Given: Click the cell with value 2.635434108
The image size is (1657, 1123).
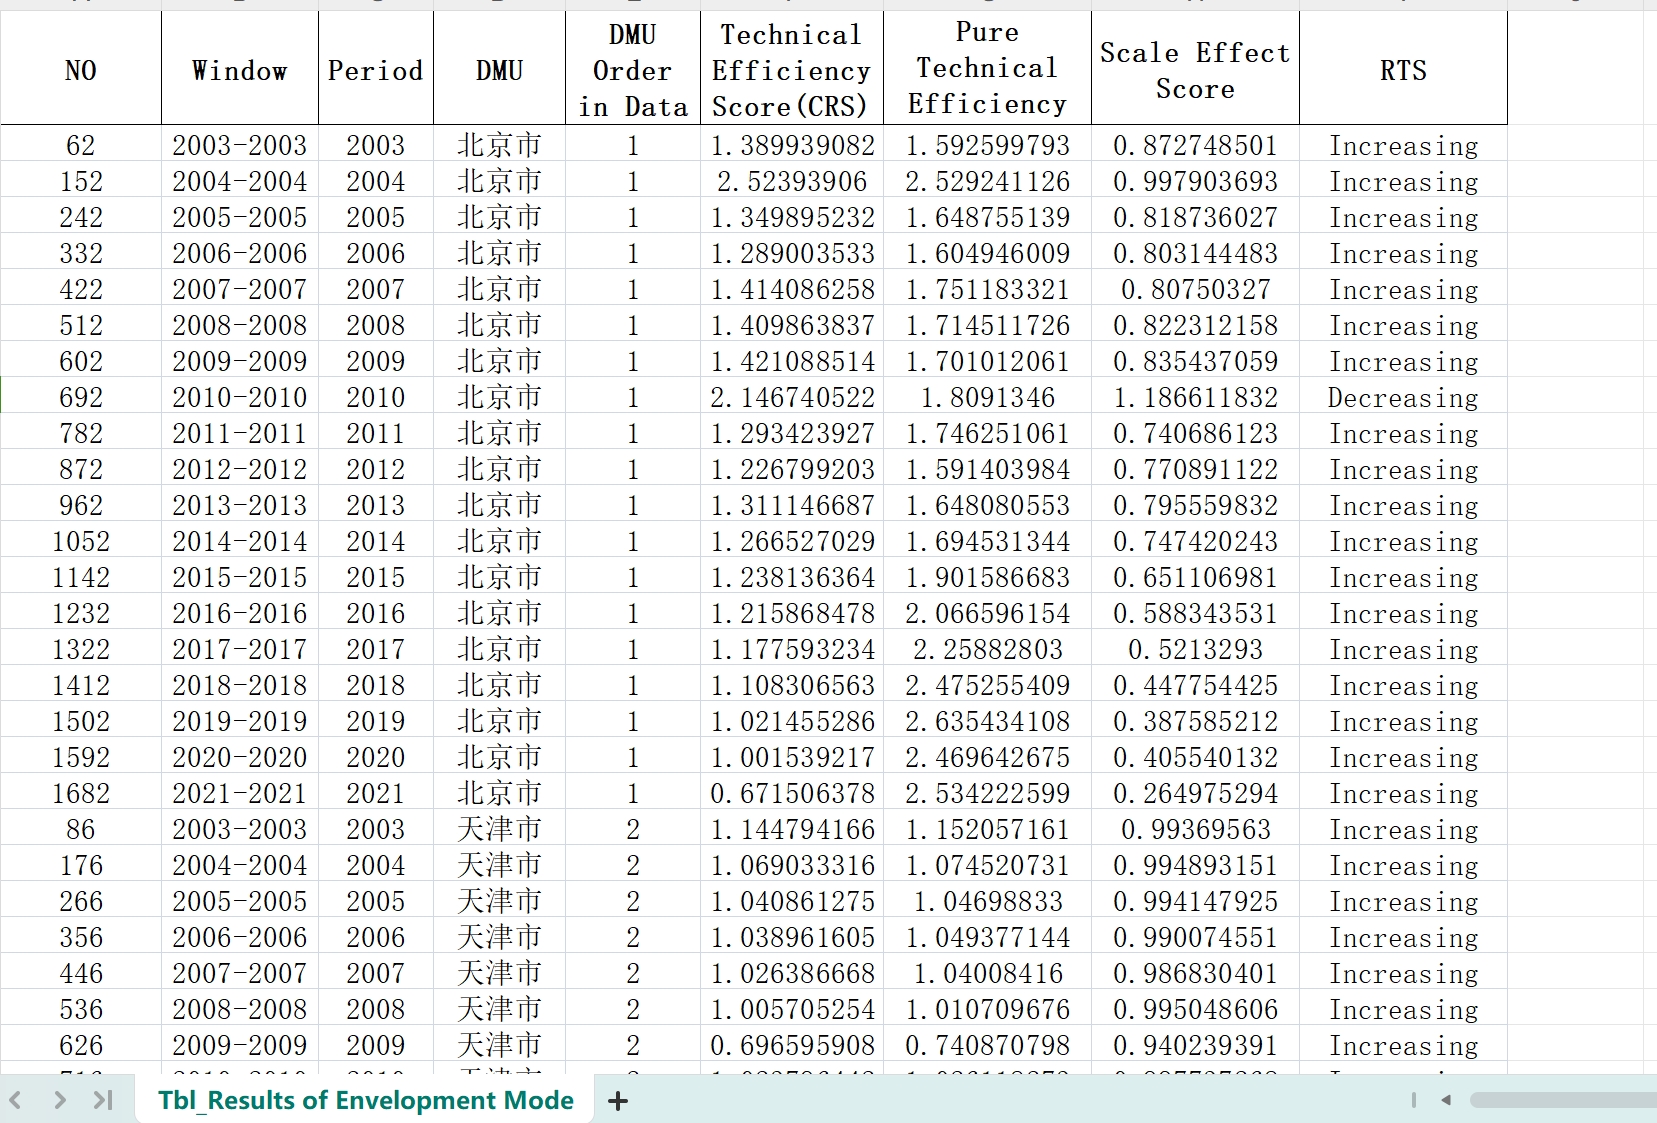Looking at the screenshot, I should click(987, 721).
